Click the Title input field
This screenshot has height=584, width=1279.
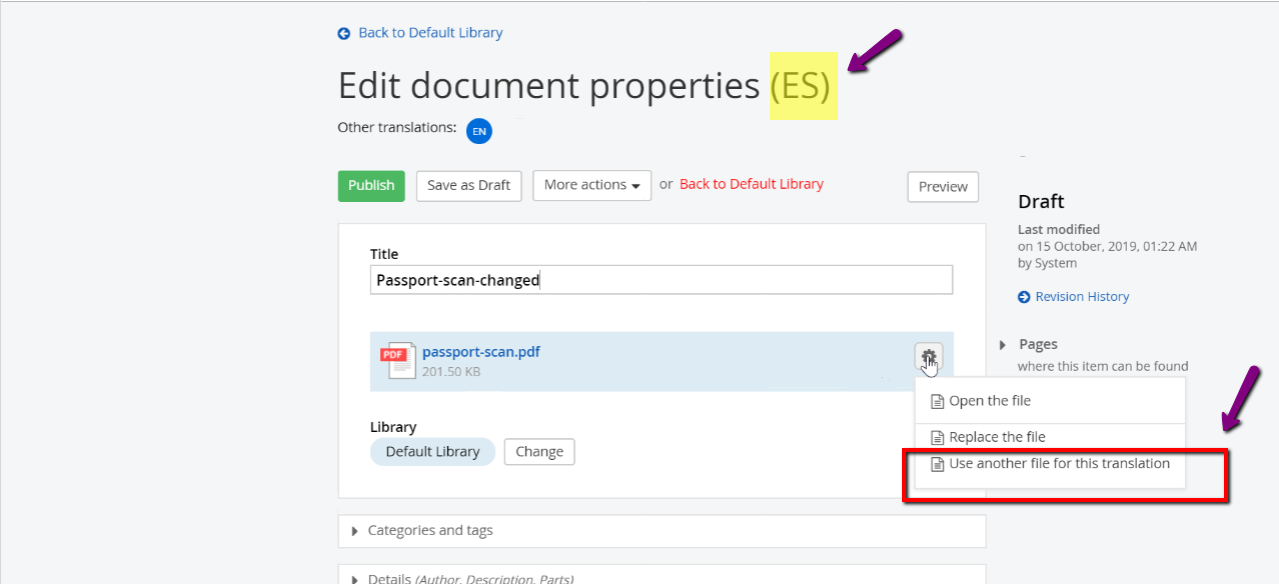pos(661,280)
